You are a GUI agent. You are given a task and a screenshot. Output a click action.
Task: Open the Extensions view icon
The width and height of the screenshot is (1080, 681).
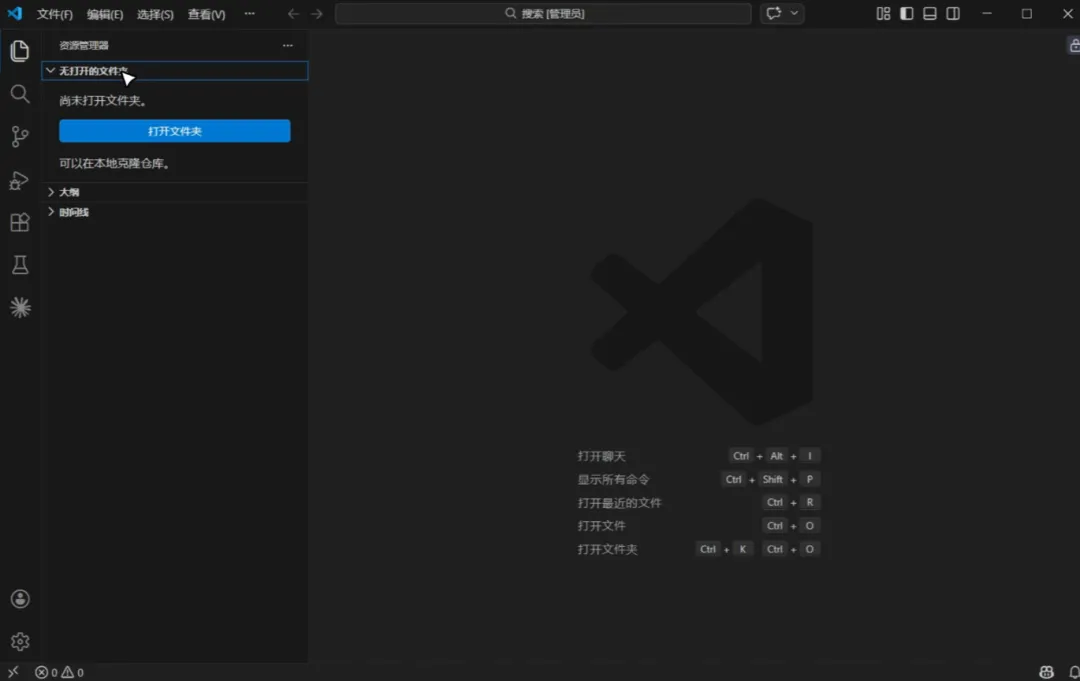[x=20, y=222]
